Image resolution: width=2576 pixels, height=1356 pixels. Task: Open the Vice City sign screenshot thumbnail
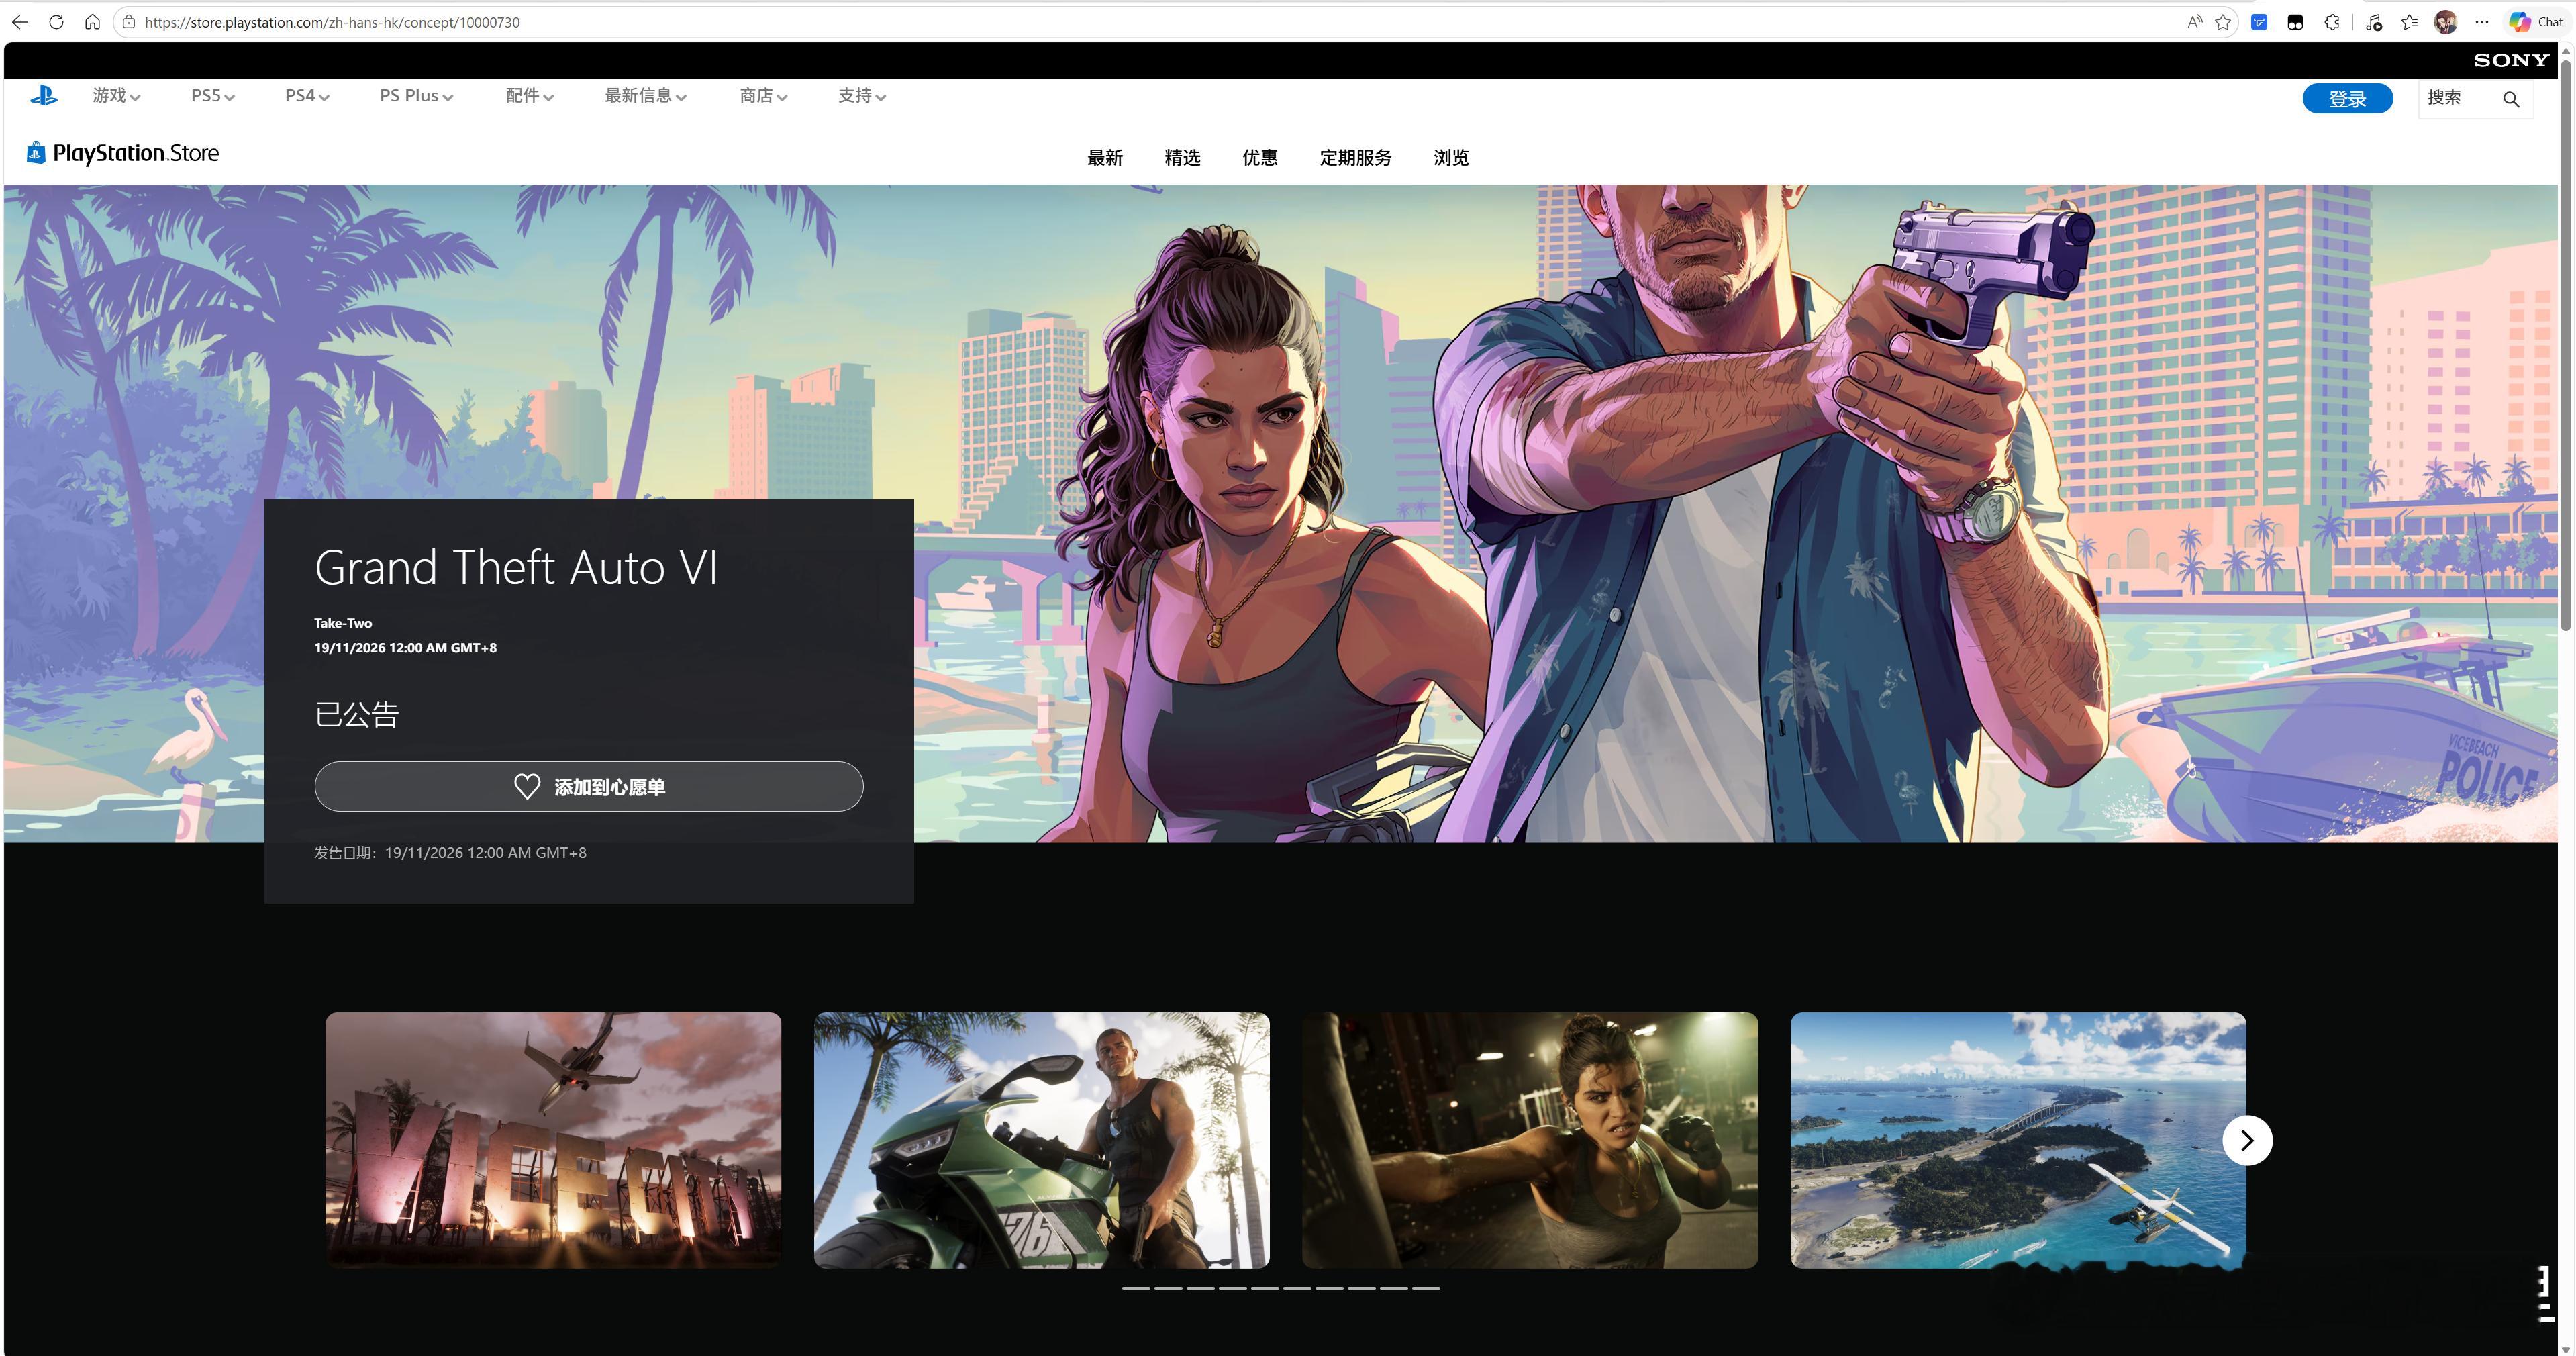[x=553, y=1140]
